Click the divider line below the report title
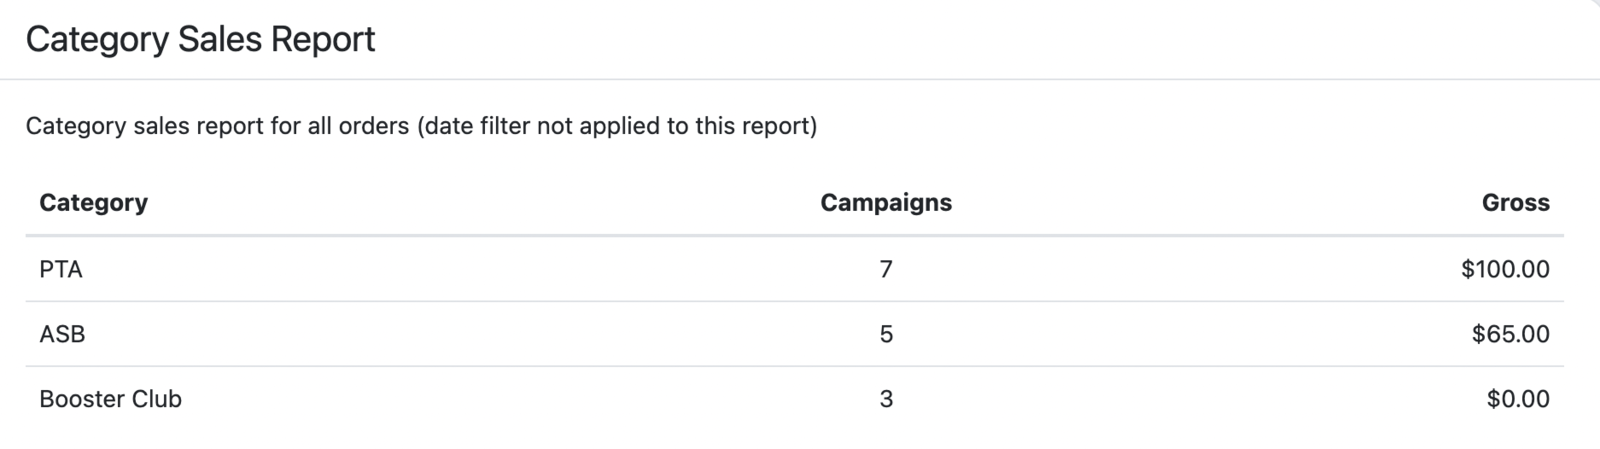Image resolution: width=1600 pixels, height=449 pixels. pos(800,78)
